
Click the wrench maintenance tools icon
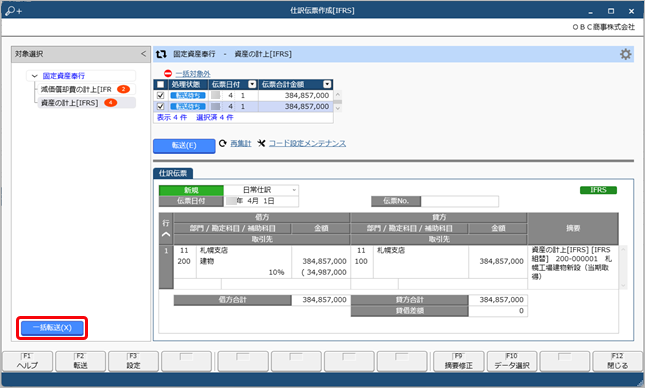261,143
